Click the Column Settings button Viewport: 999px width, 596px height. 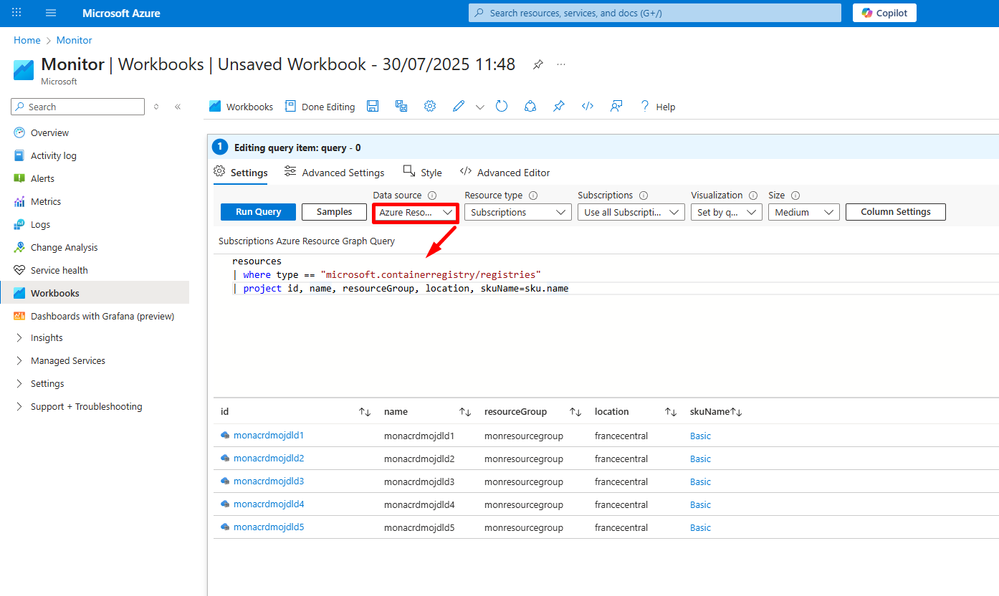pos(895,212)
